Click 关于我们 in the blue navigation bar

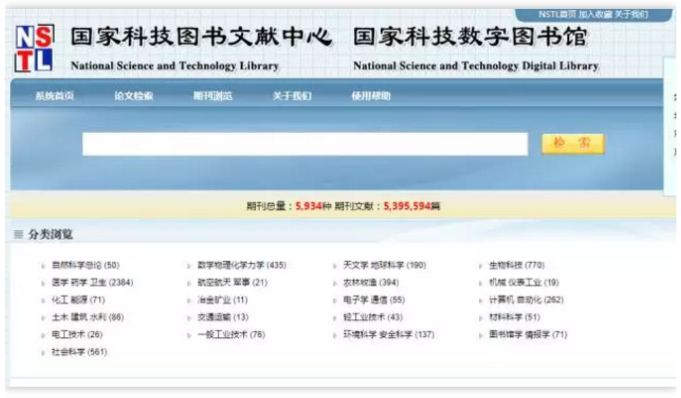(292, 96)
